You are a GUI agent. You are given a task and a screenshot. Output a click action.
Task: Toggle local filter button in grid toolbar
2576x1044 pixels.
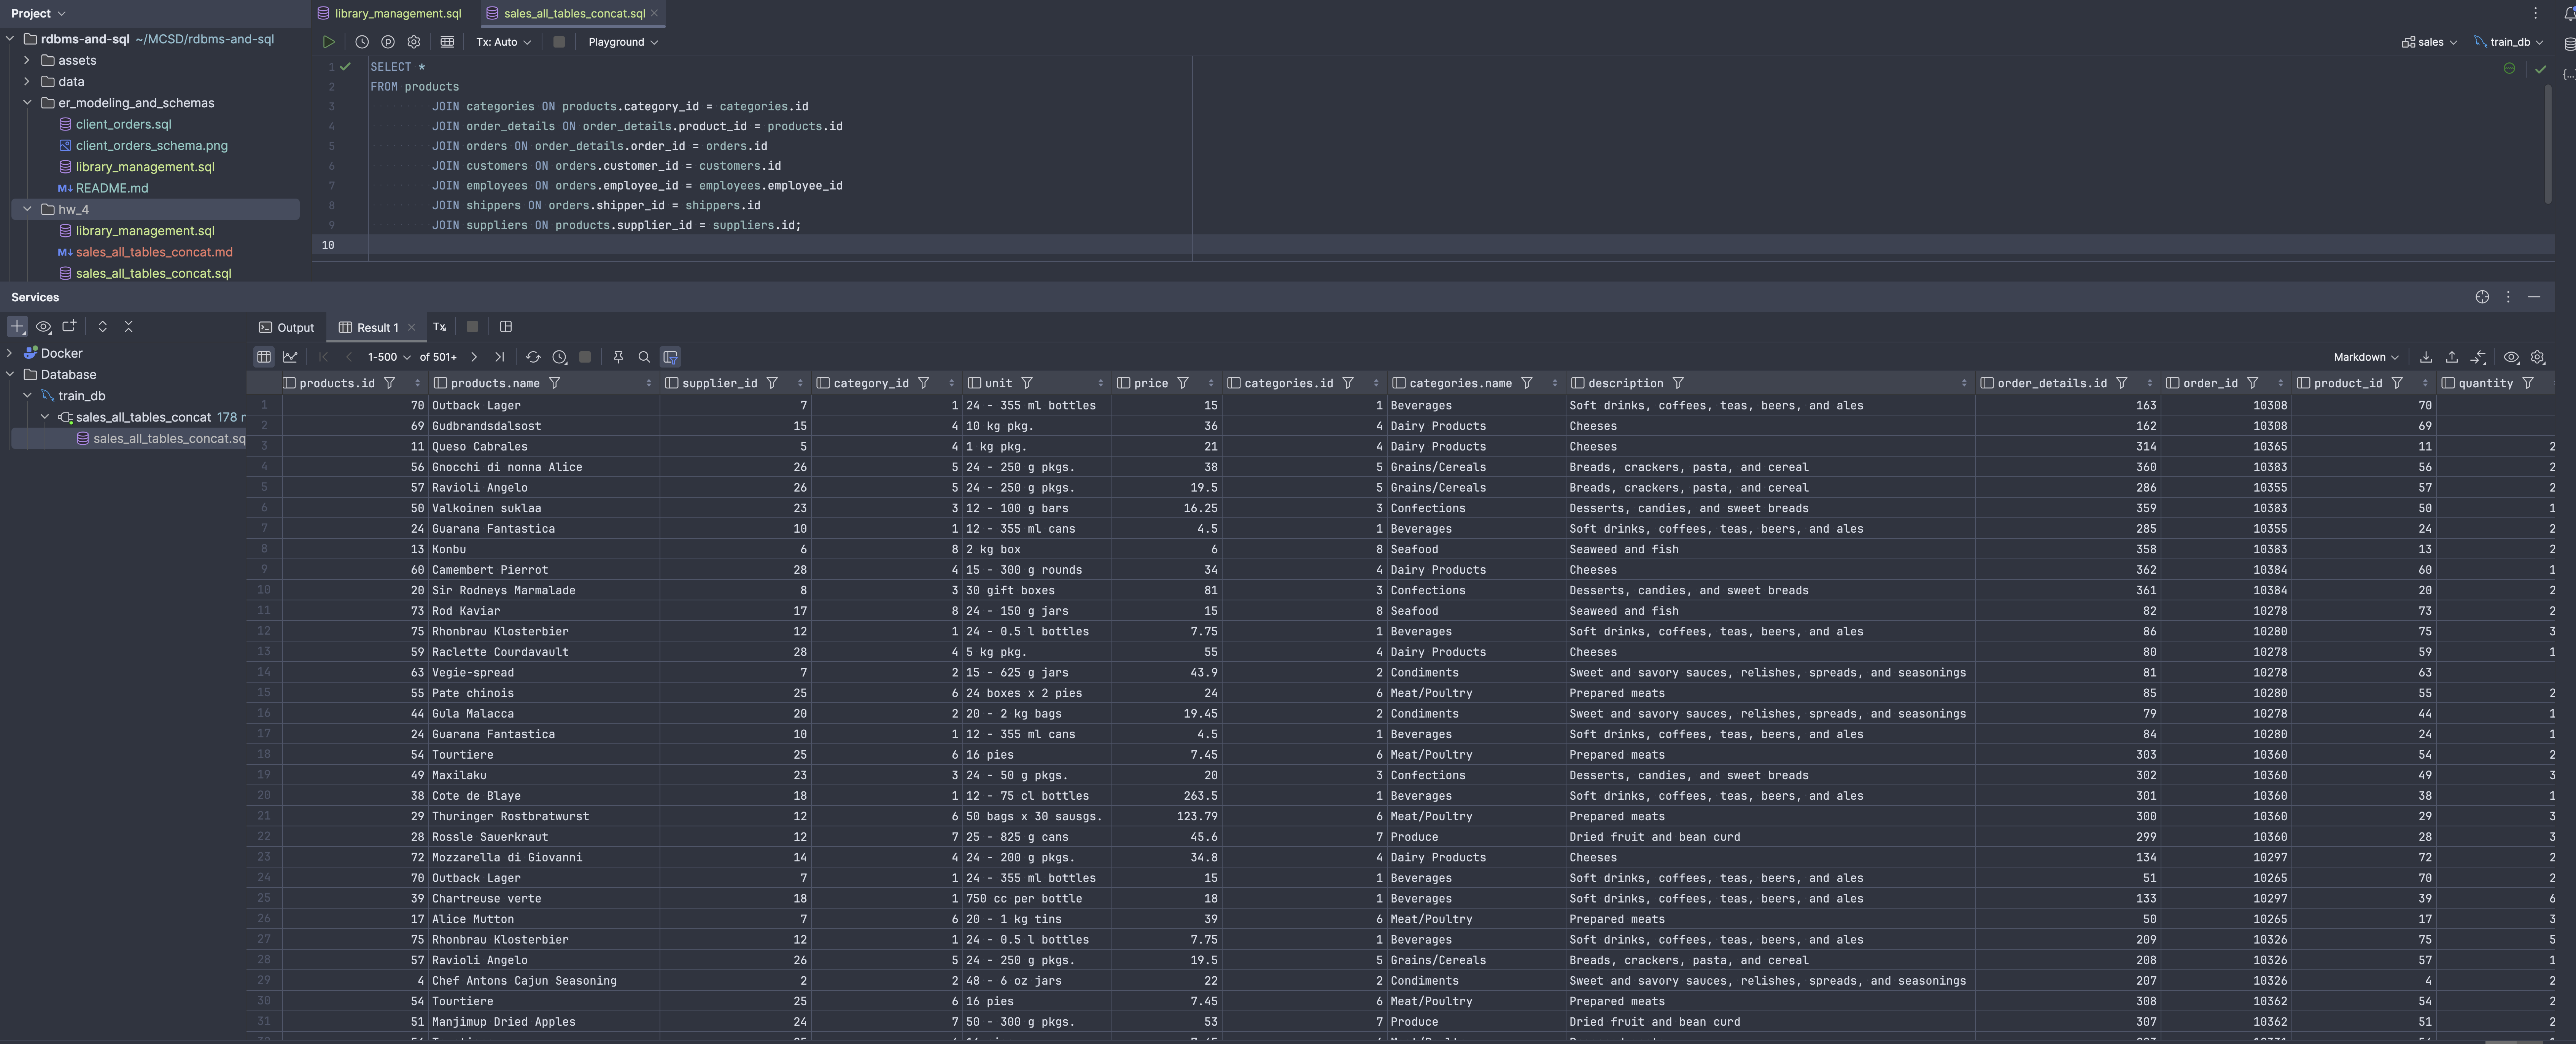(x=670, y=357)
